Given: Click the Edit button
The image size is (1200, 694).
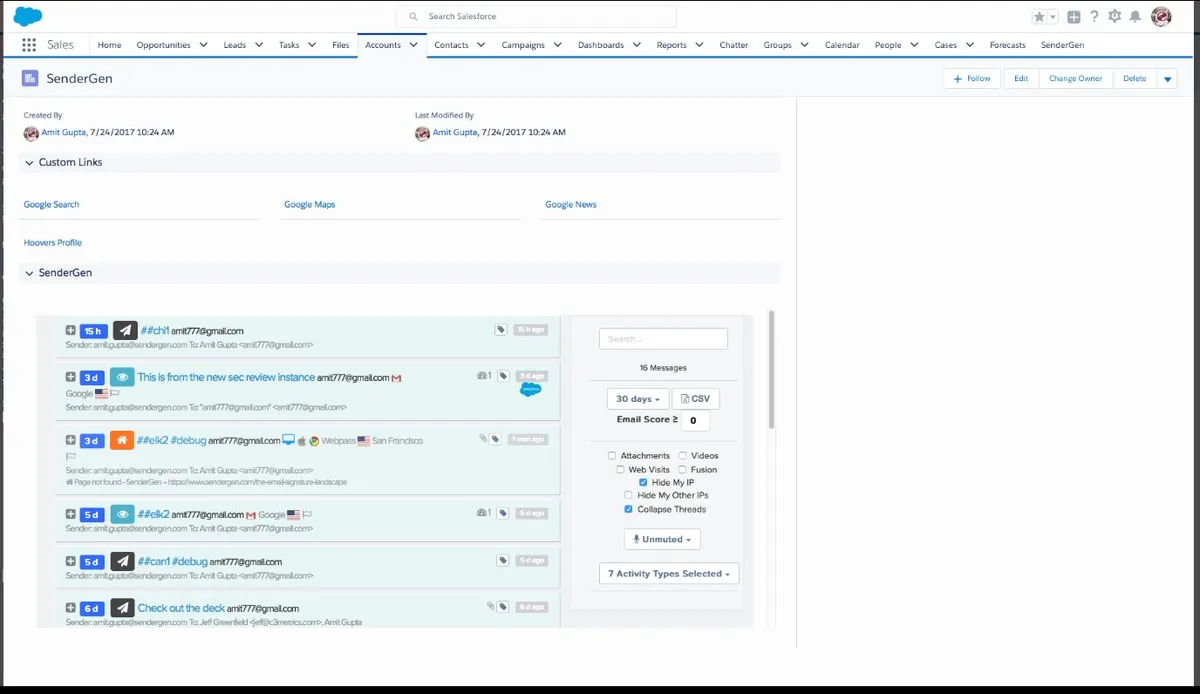Looking at the screenshot, I should pos(1021,79).
